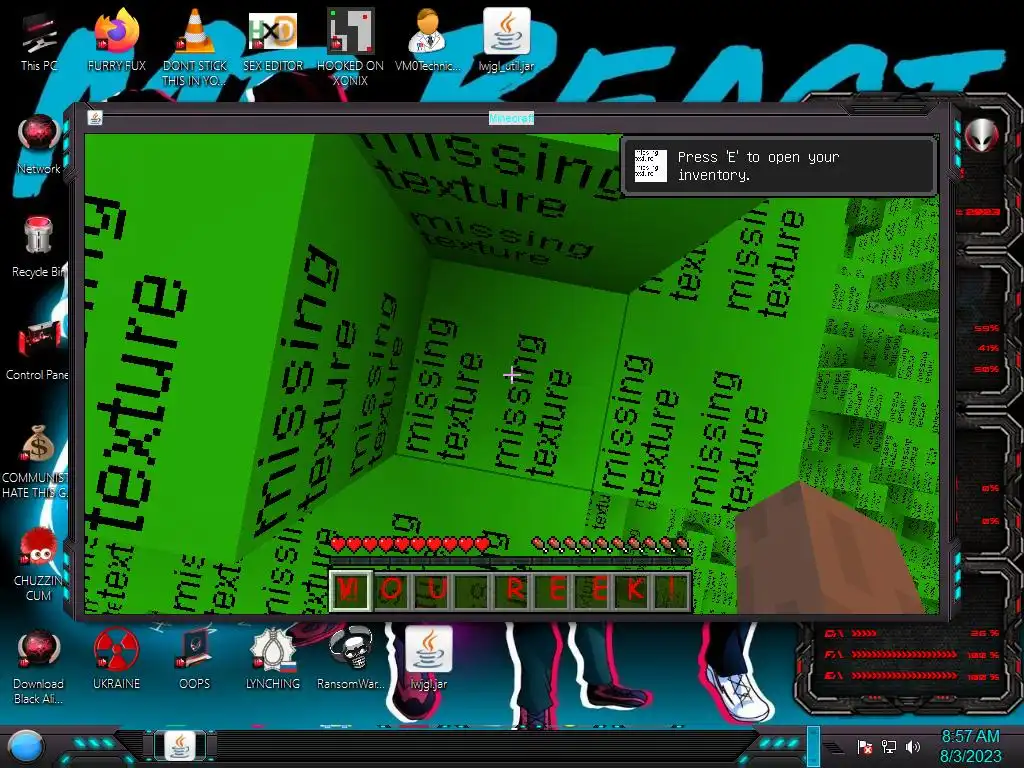Click the Java Minecraft taskbar button
Viewport: 1024px width, 768px height.
coord(180,746)
